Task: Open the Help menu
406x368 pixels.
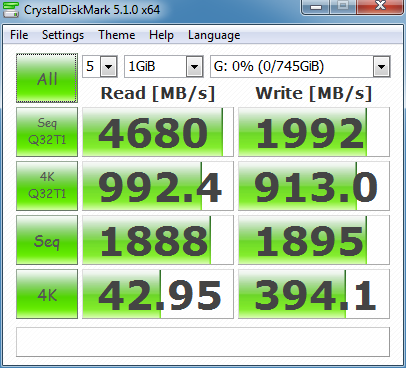Action: point(161,35)
